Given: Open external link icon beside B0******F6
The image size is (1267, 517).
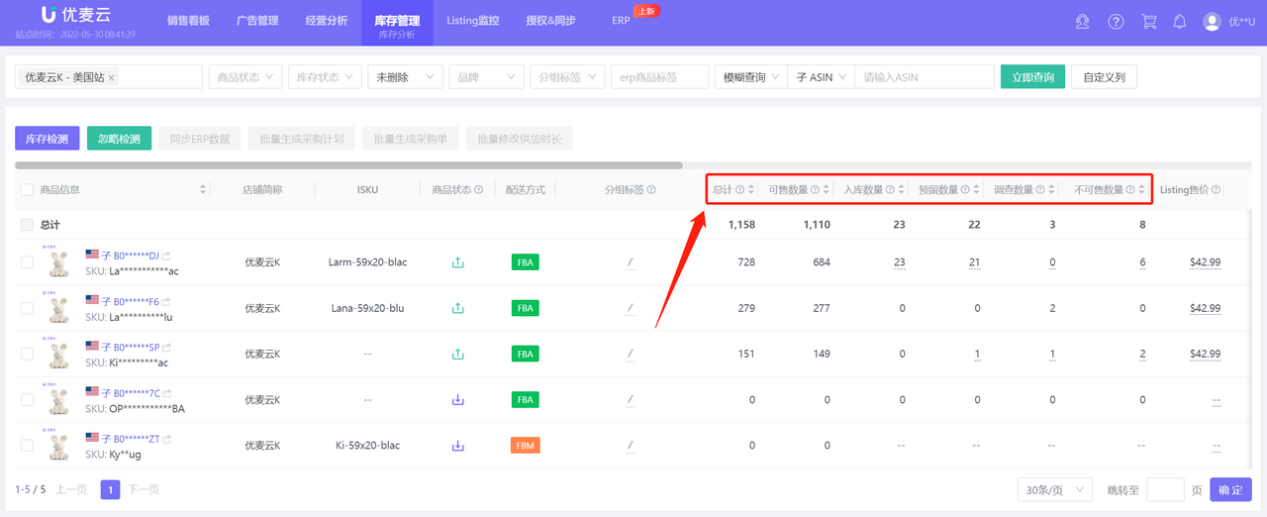Looking at the screenshot, I should pyautogui.click(x=167, y=301).
